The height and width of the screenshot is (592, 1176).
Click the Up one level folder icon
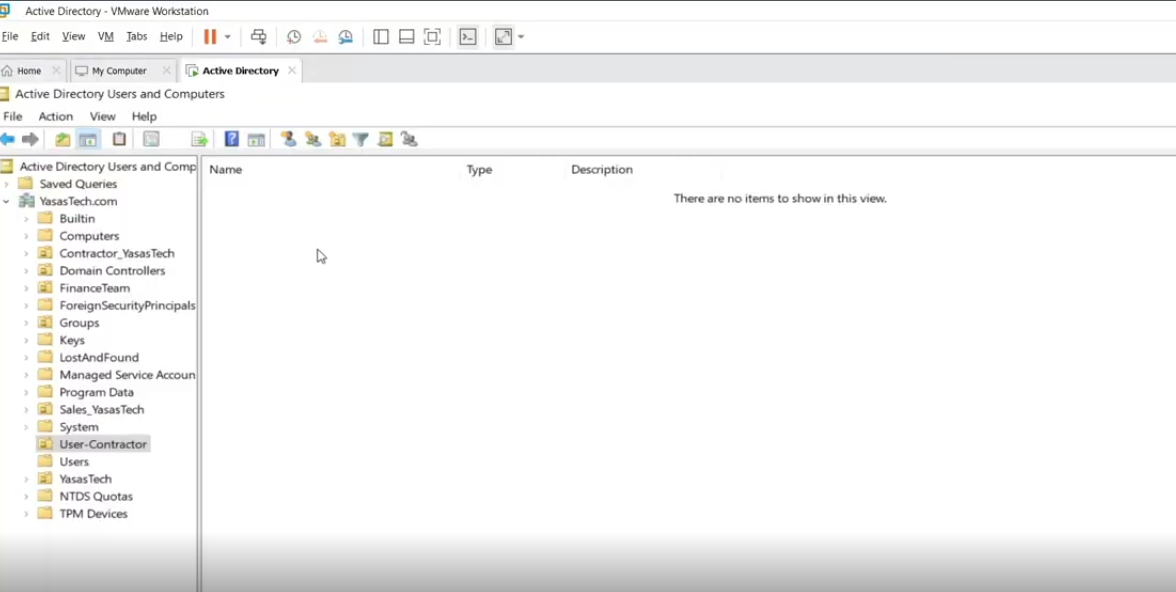click(x=63, y=139)
